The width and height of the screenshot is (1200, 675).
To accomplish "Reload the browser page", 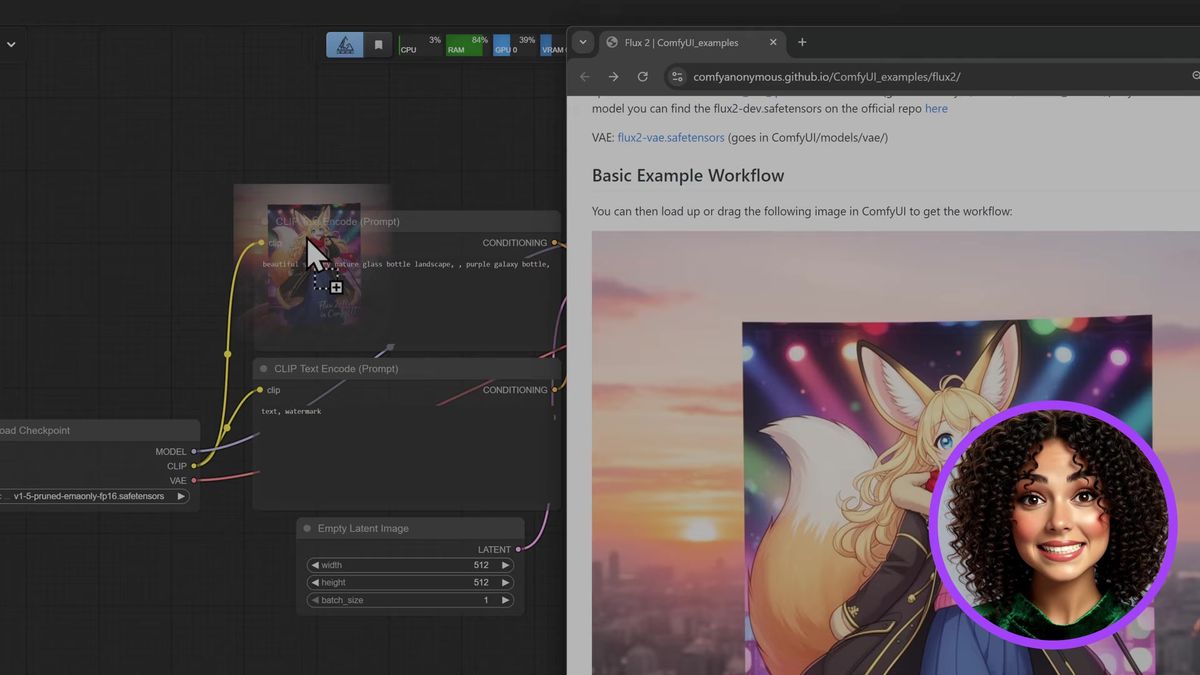I will pos(642,77).
